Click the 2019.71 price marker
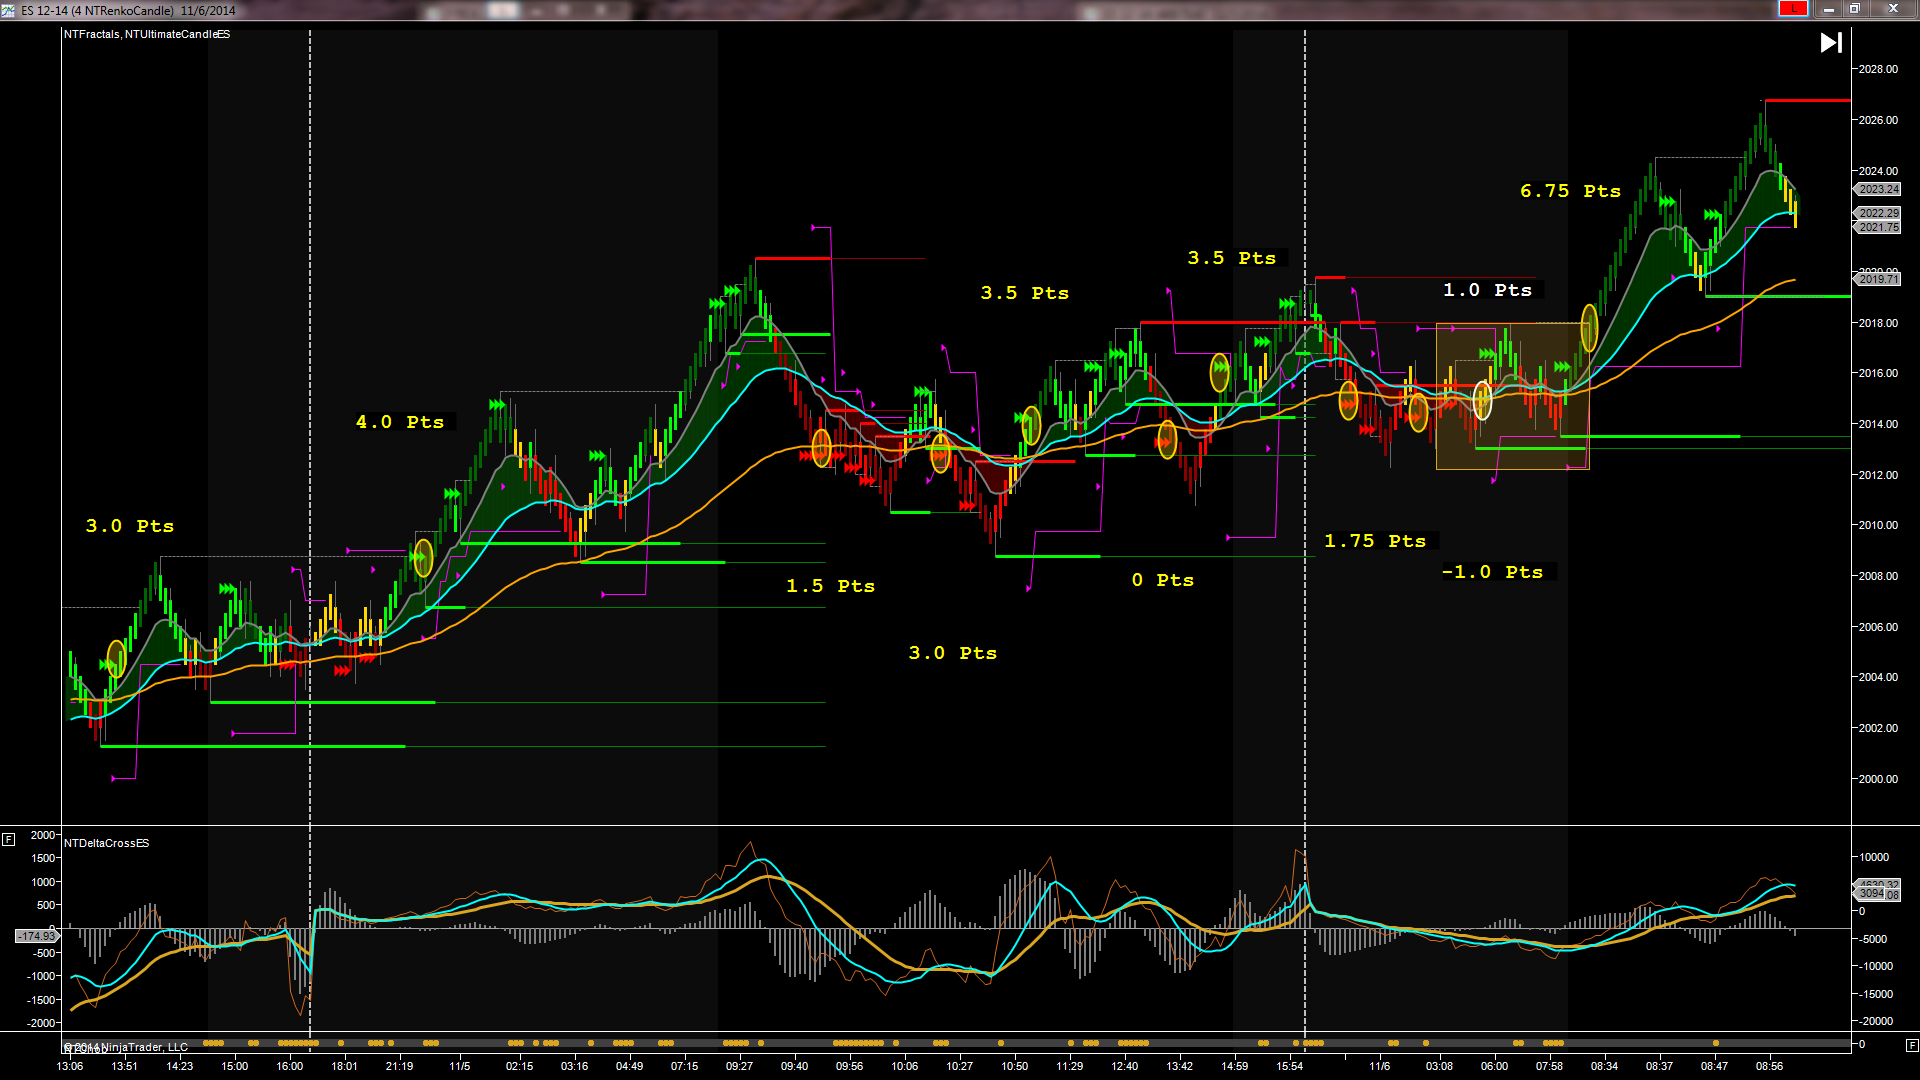The width and height of the screenshot is (1920, 1080). point(1878,279)
